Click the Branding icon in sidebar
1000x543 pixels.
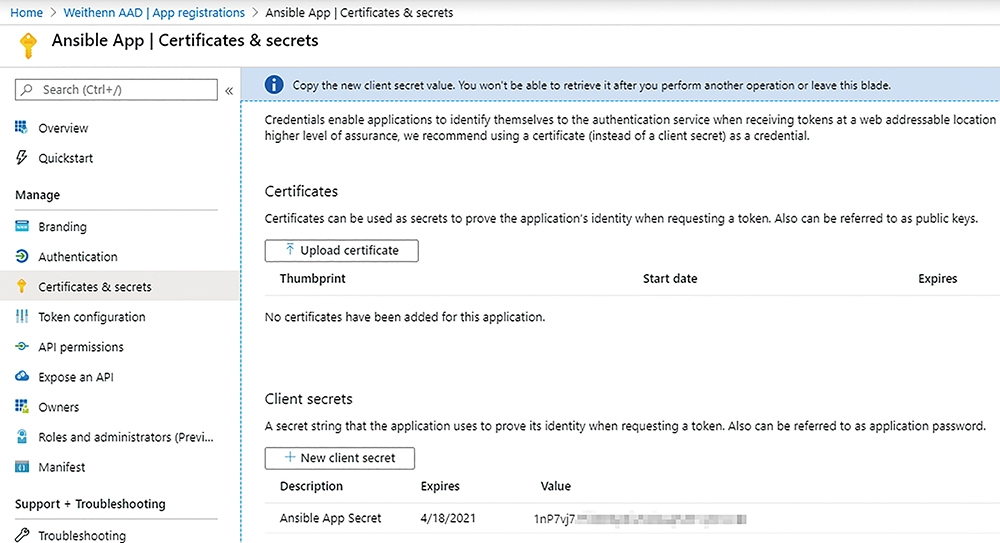(x=22, y=226)
